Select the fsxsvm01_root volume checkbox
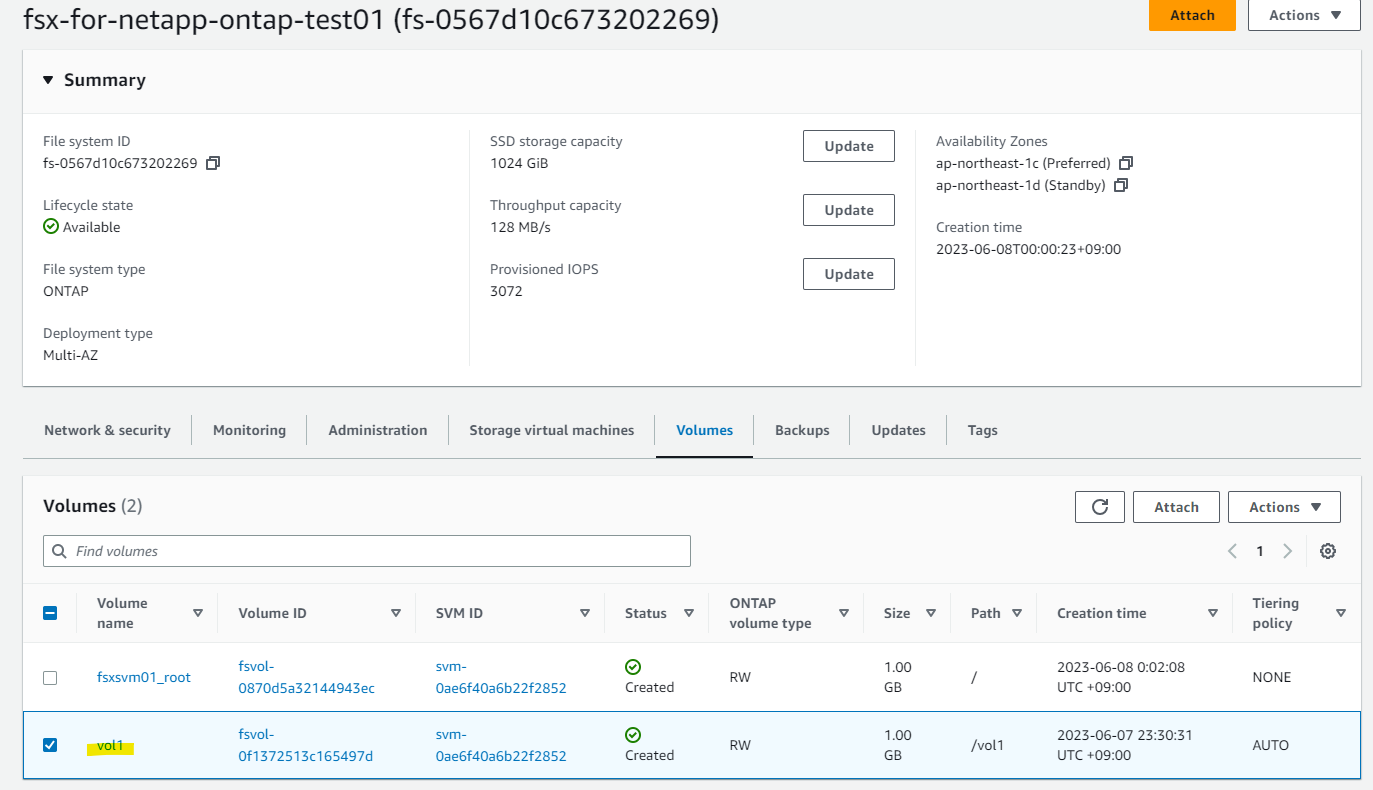The width and height of the screenshot is (1373, 790). (50, 677)
